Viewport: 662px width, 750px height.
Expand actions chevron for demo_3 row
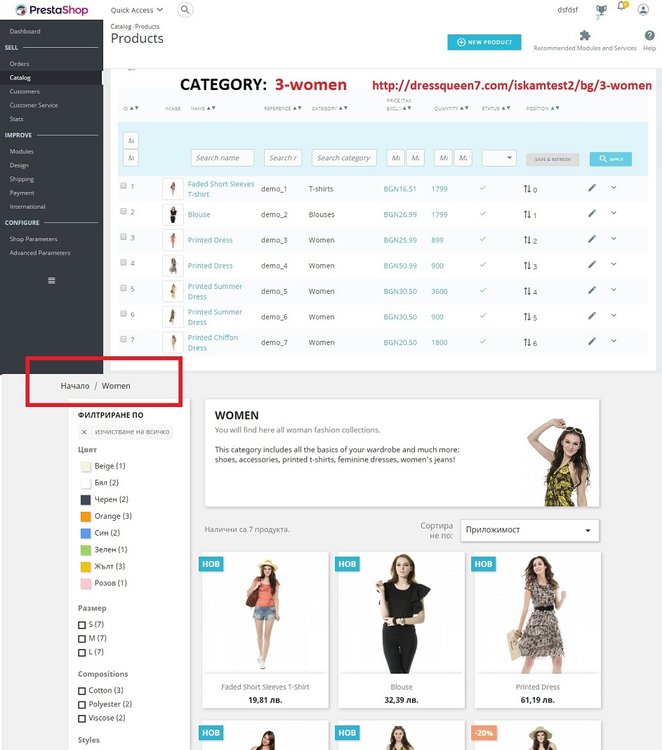tap(614, 238)
